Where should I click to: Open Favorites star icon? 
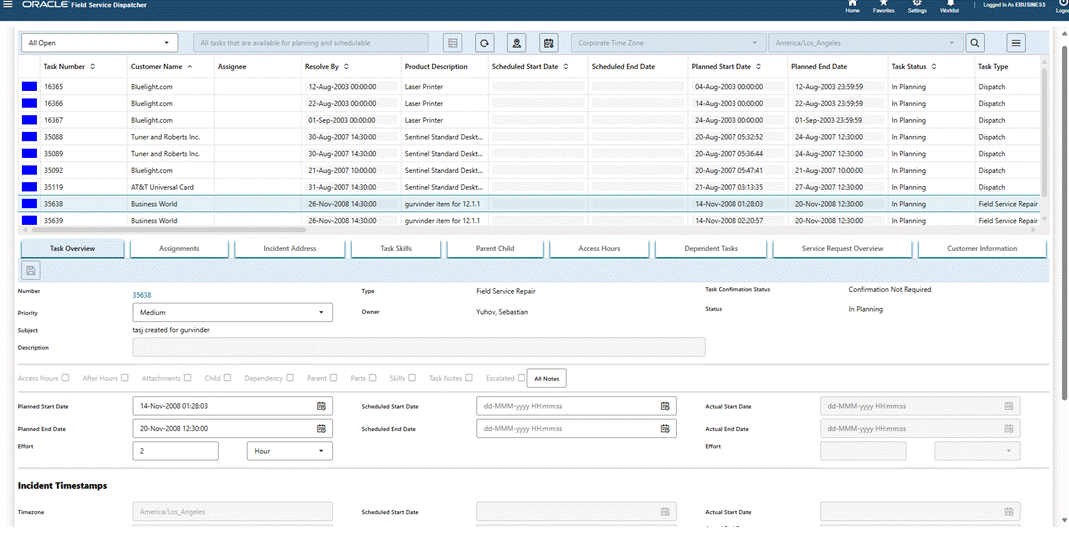pyautogui.click(x=883, y=5)
